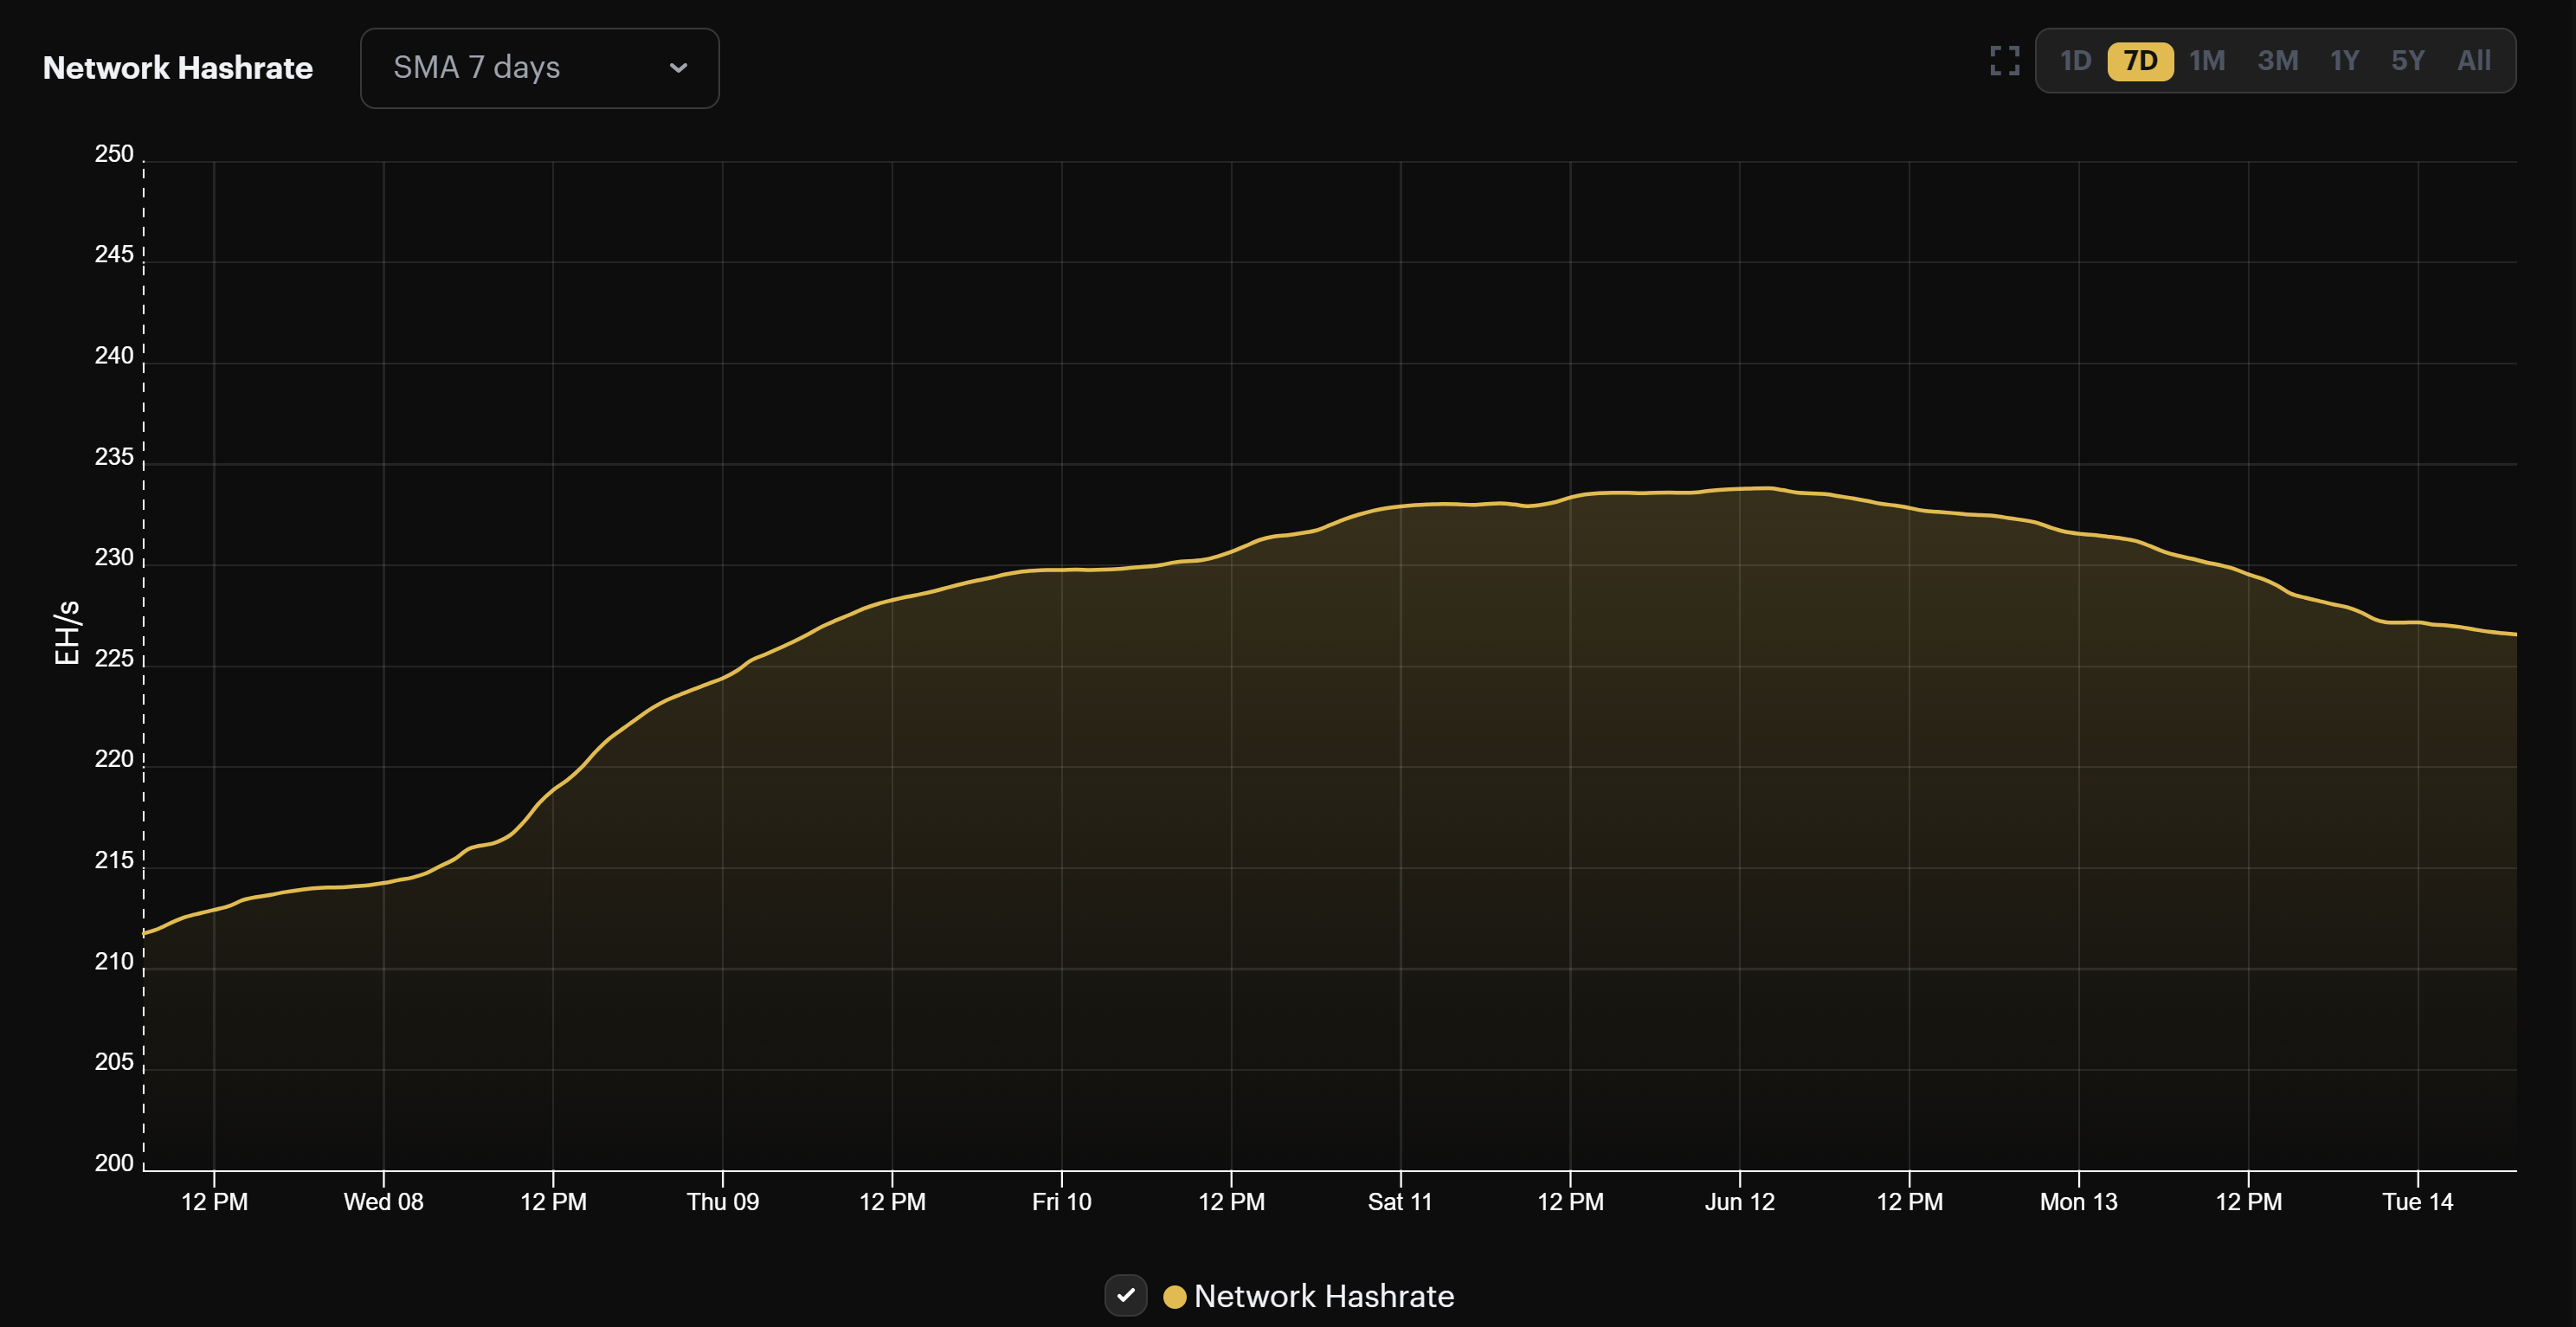This screenshot has height=1327, width=2576.
Task: Expand the chart to fullscreen
Action: 2004,62
